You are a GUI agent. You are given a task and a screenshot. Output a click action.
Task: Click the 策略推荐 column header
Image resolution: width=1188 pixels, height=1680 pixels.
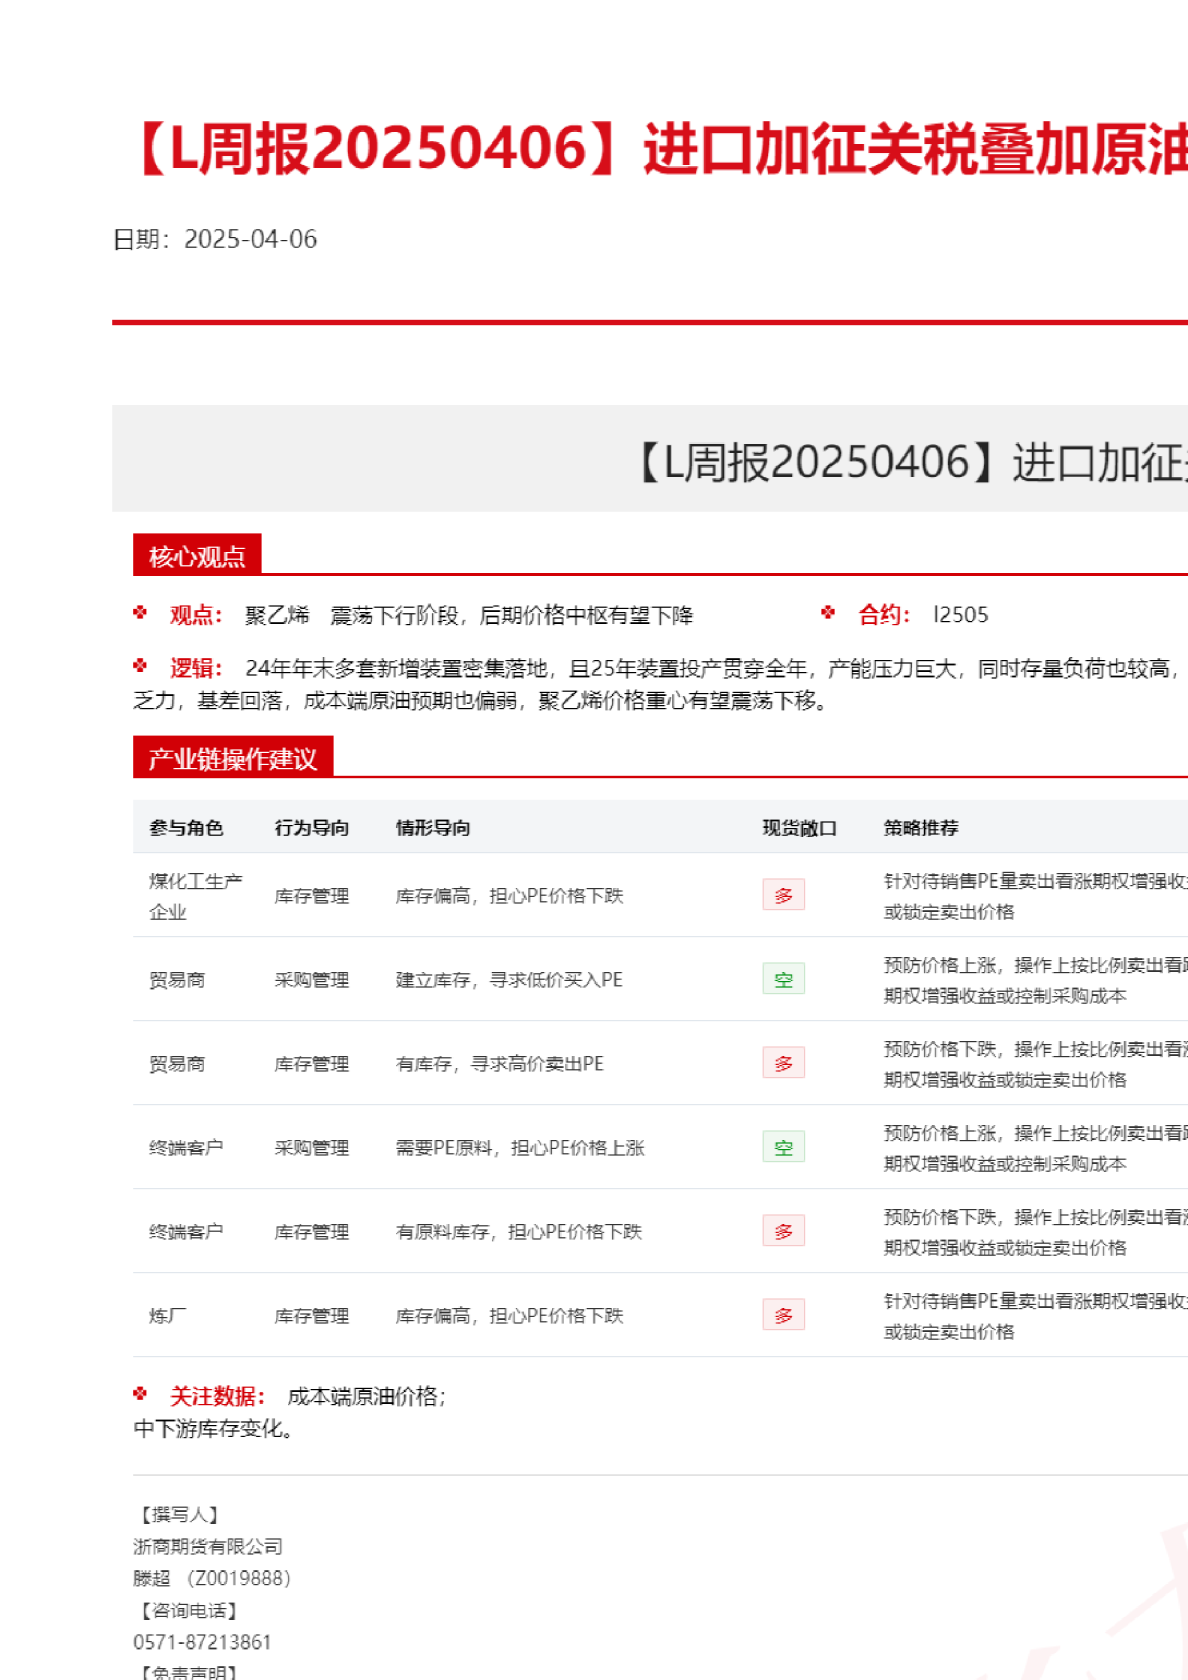920,828
